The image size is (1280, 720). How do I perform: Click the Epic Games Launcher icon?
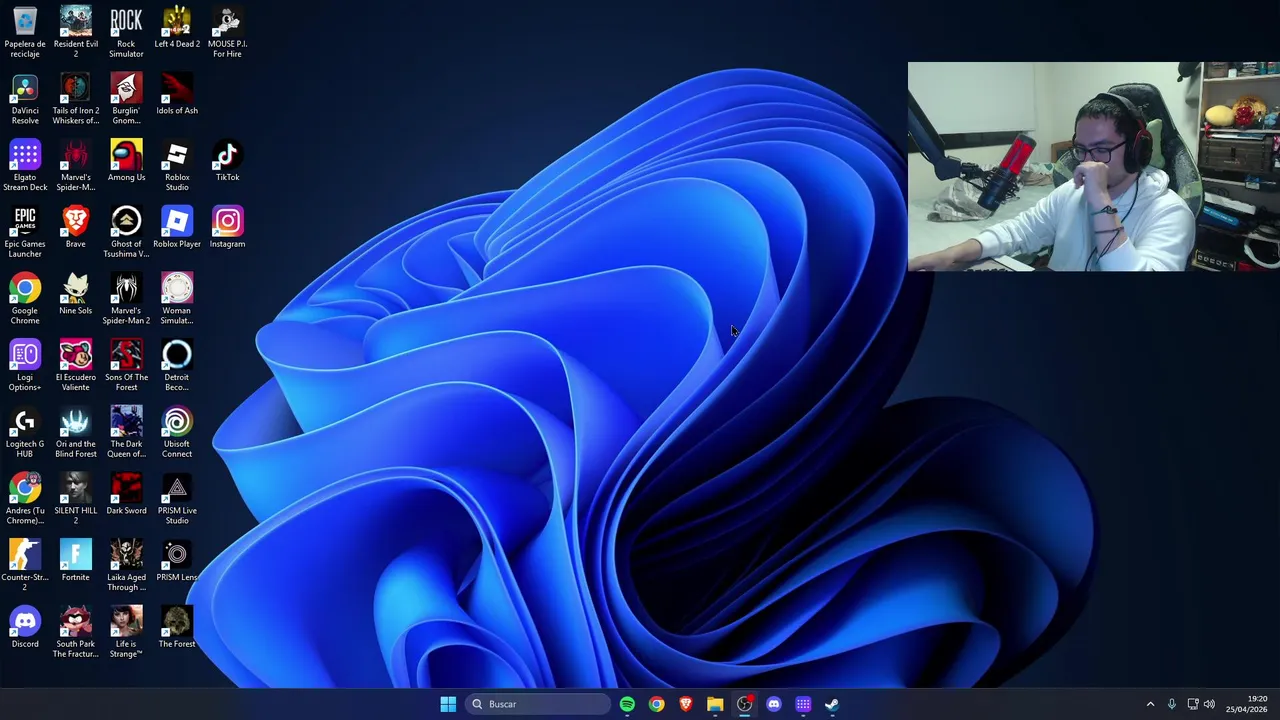(25, 232)
